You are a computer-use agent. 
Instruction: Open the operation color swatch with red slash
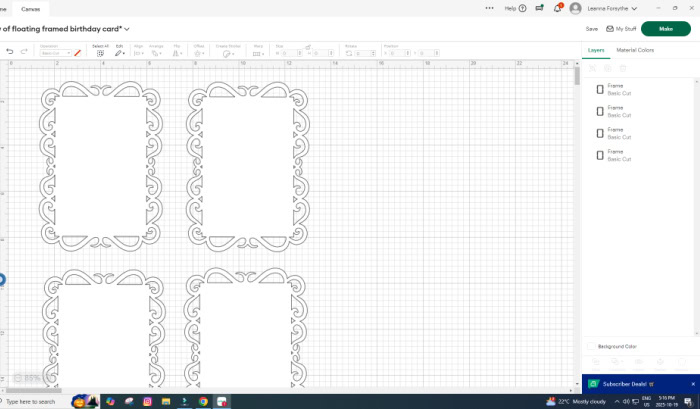point(77,53)
